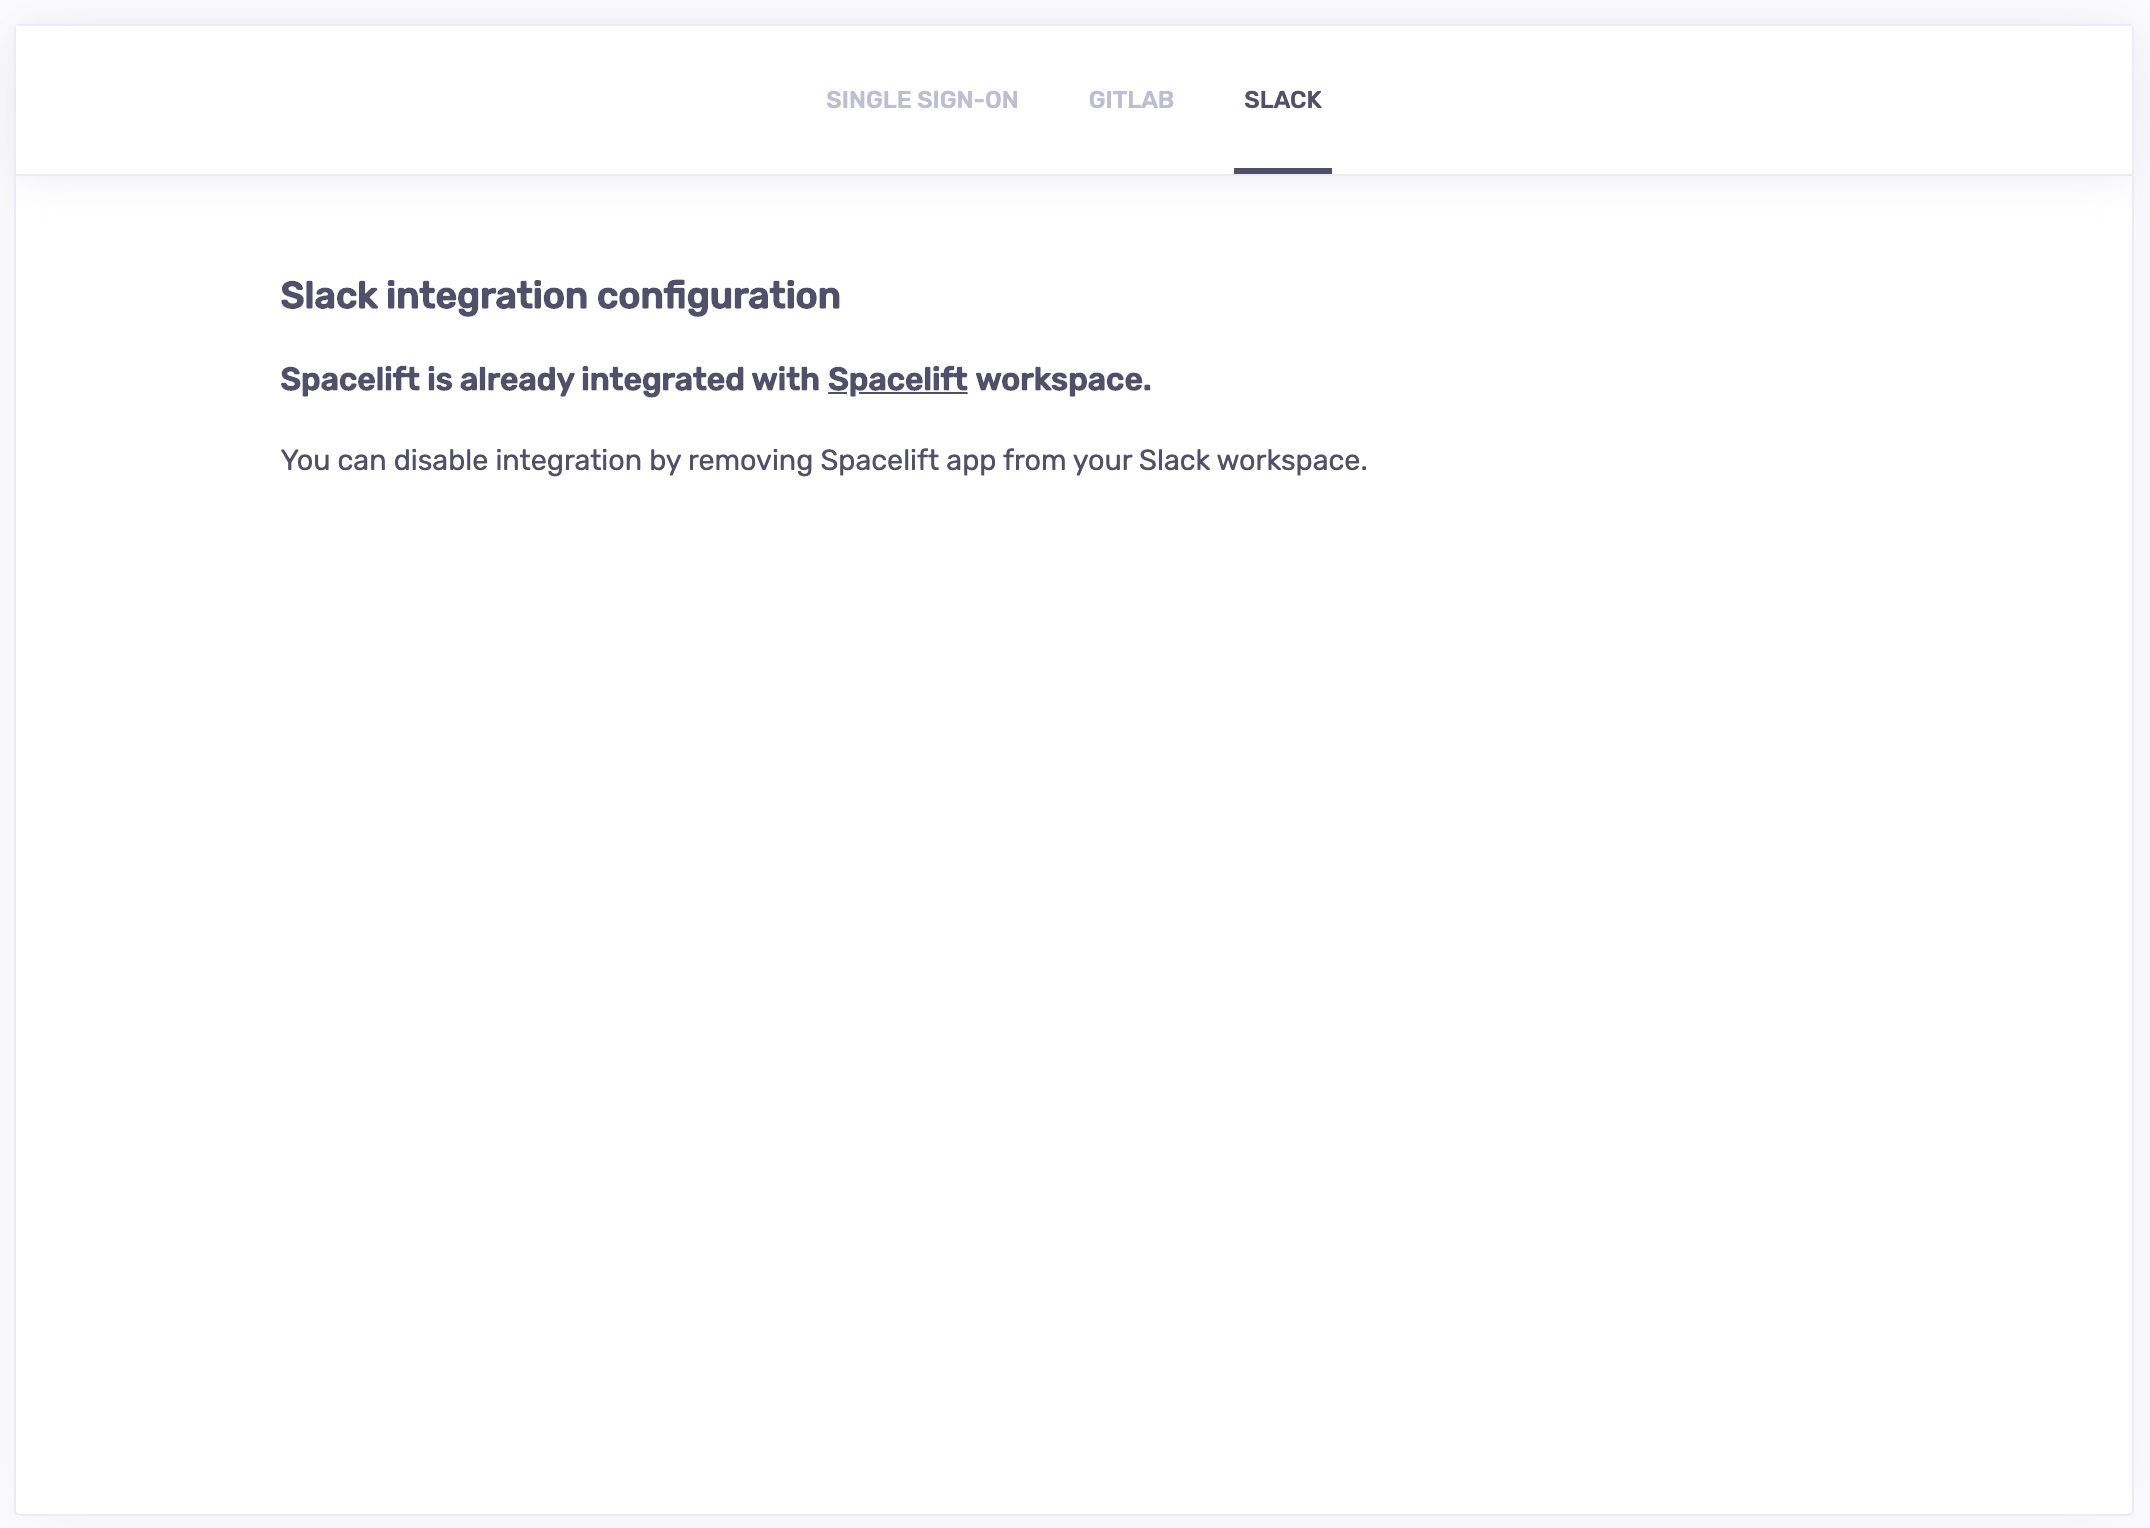Switch to the Single Sign-On tab

[x=921, y=100]
